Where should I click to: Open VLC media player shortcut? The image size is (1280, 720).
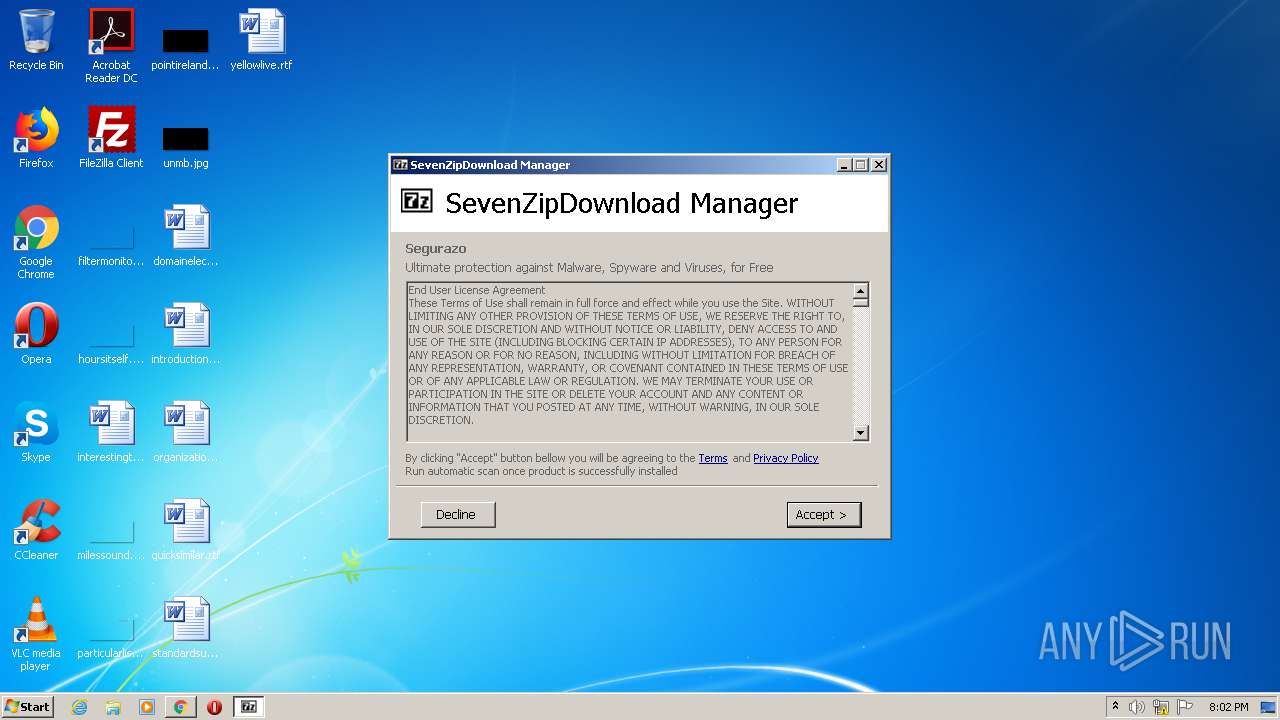pyautogui.click(x=36, y=634)
